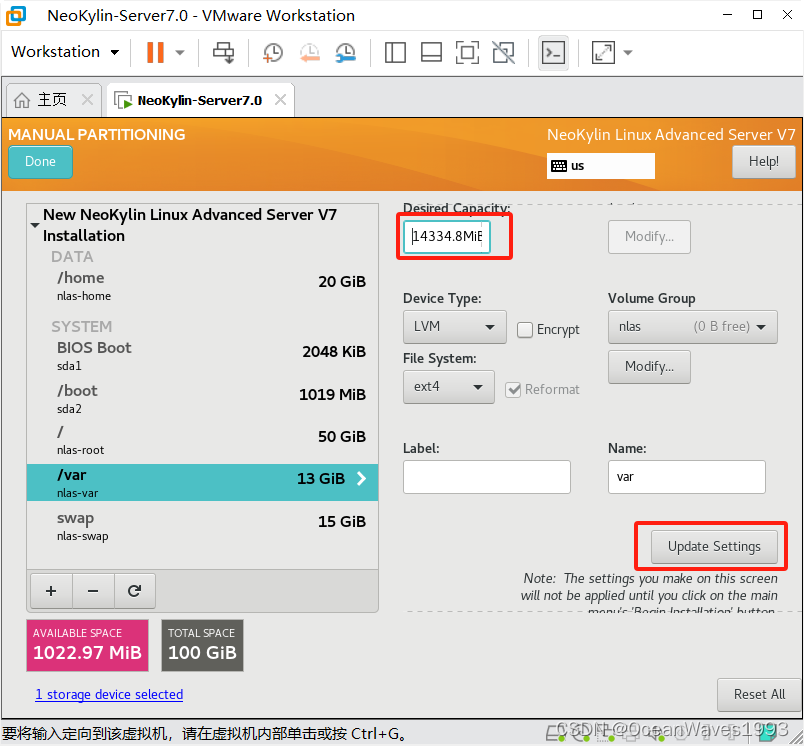Screen dimensions: 804x746
Task: Select the /boot sda2 partition
Action: click(x=203, y=398)
